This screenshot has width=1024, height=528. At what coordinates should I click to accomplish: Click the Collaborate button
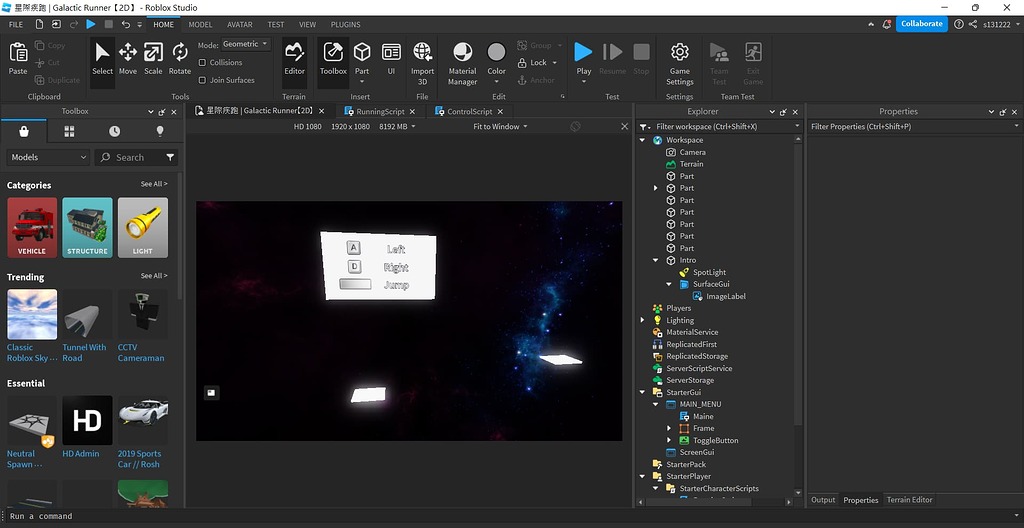(x=921, y=23)
